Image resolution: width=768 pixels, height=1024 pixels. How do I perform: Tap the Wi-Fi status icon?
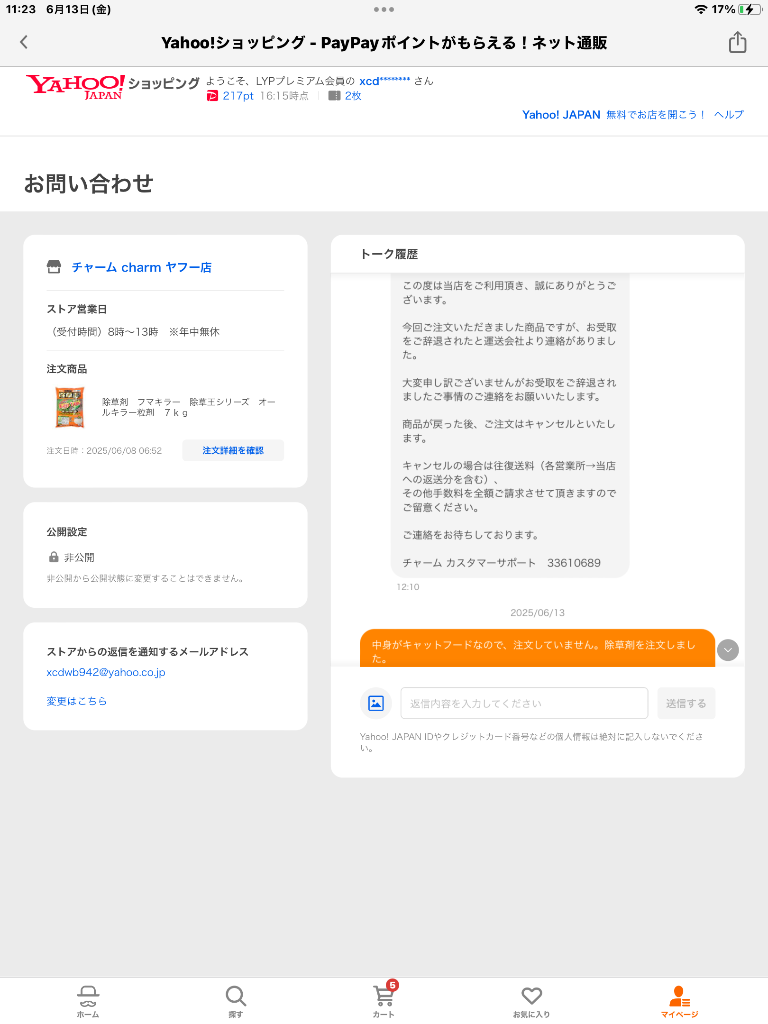(x=701, y=9)
